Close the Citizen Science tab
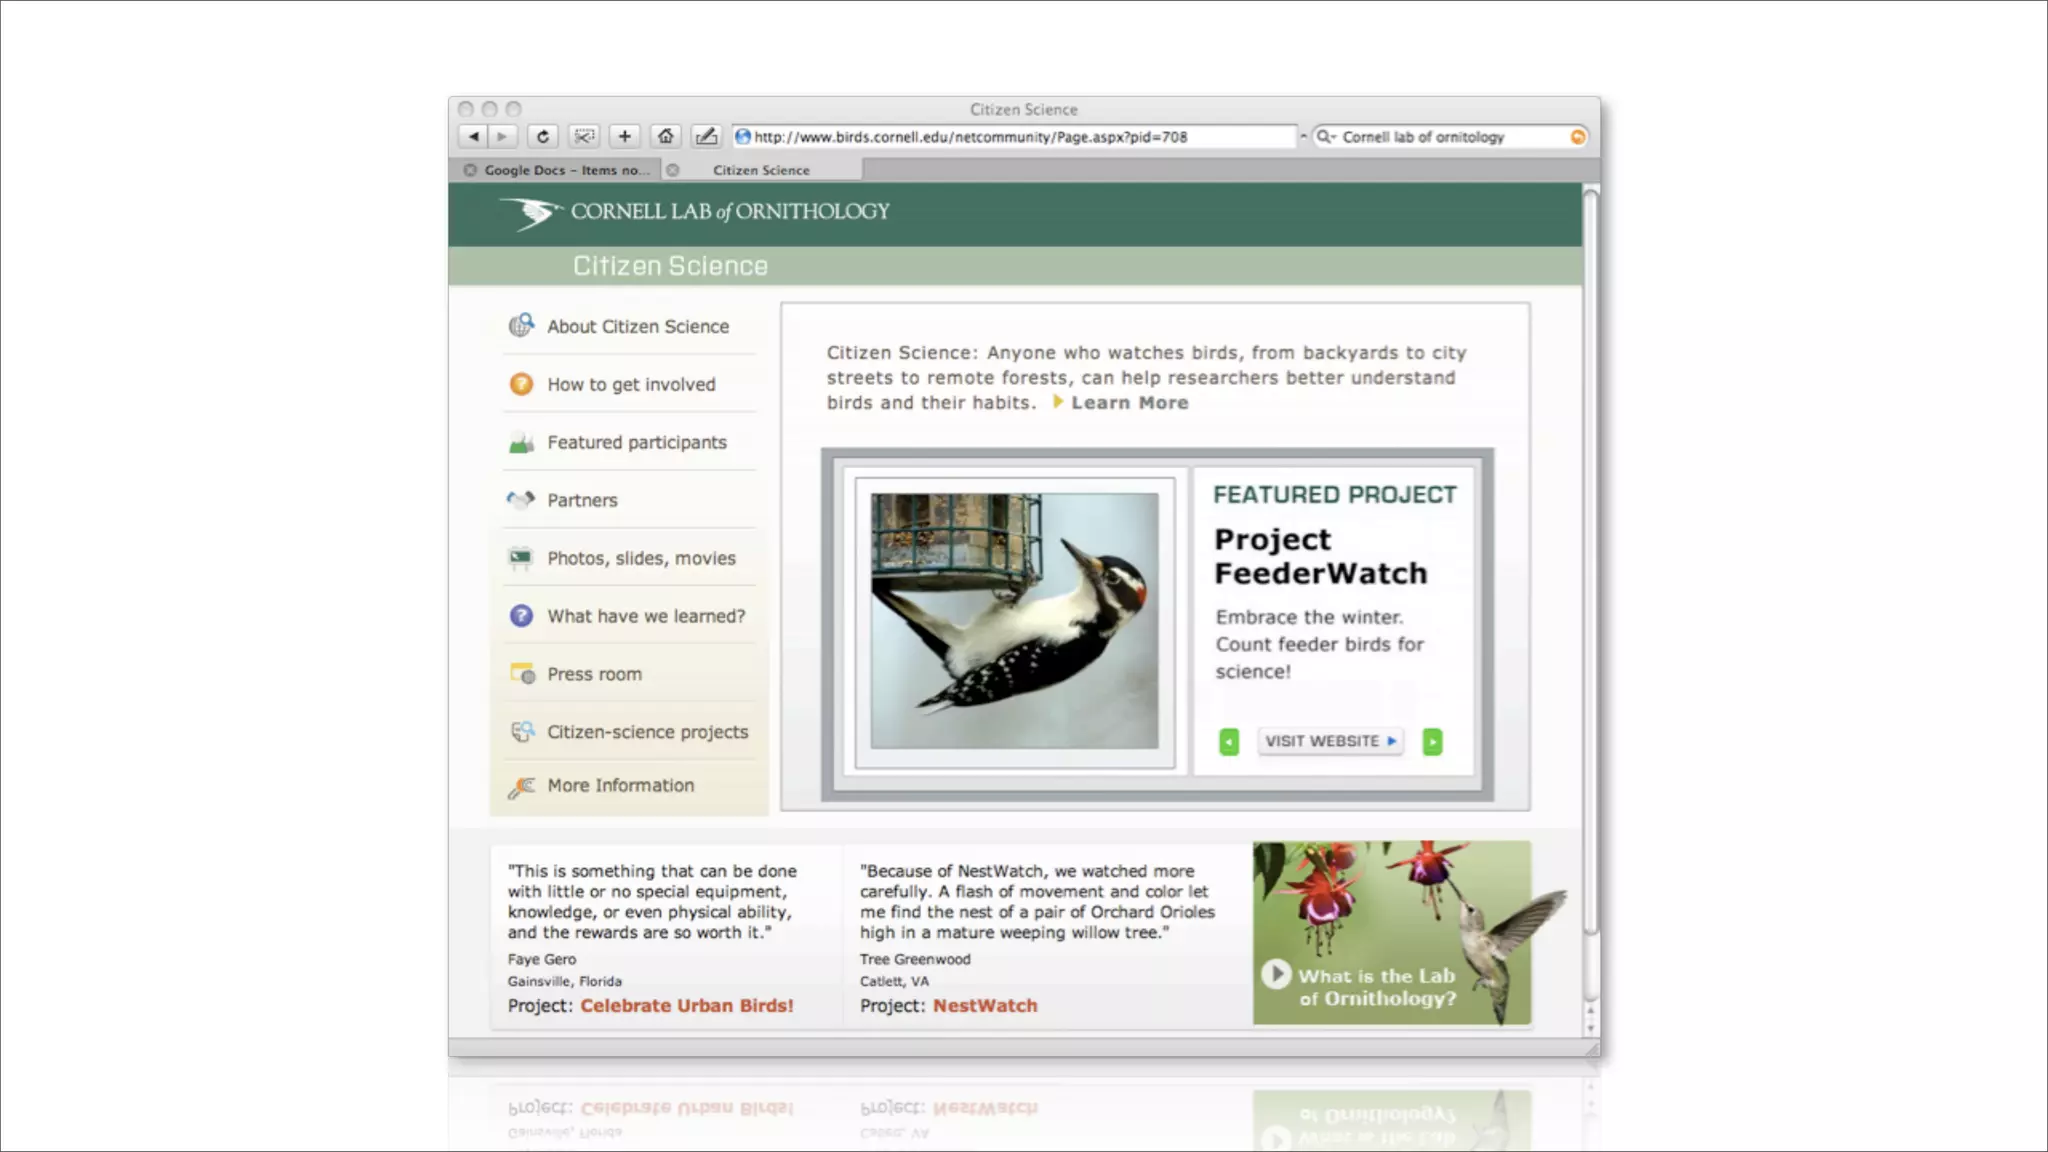The image size is (2048, 1152). point(673,170)
